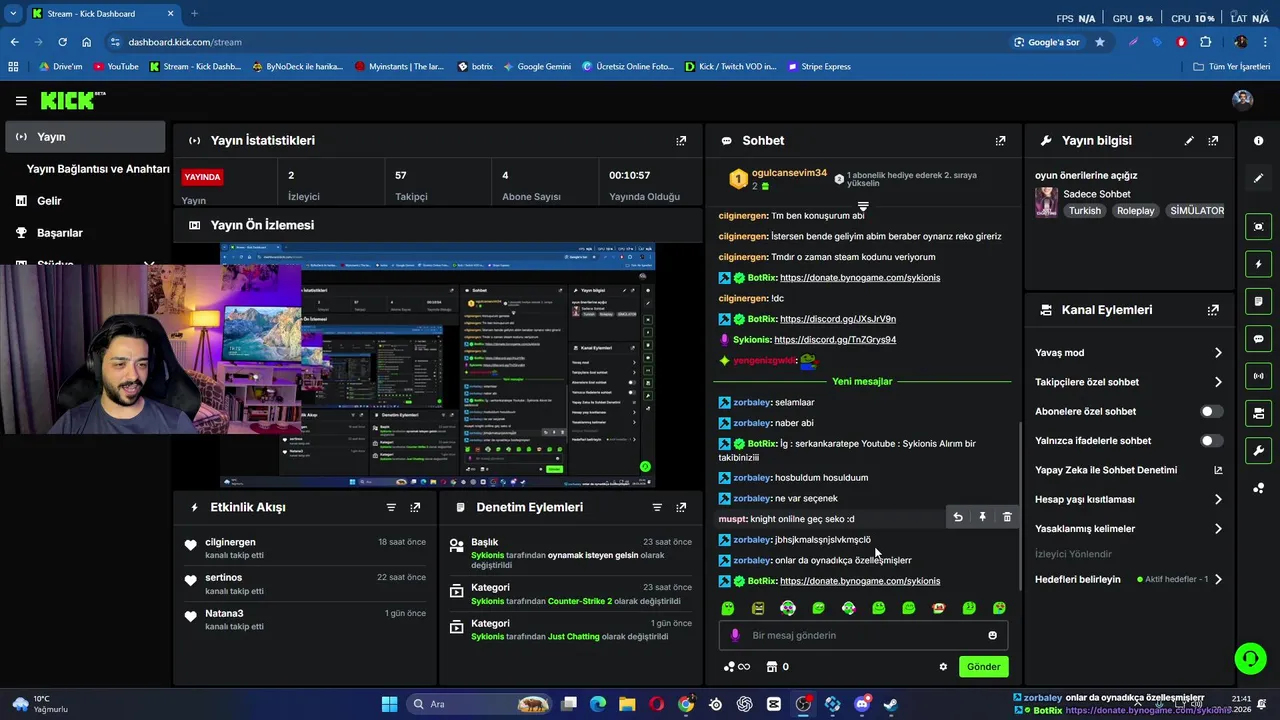Open Gelir in left navigation
This screenshot has height=720, width=1280.
50,201
